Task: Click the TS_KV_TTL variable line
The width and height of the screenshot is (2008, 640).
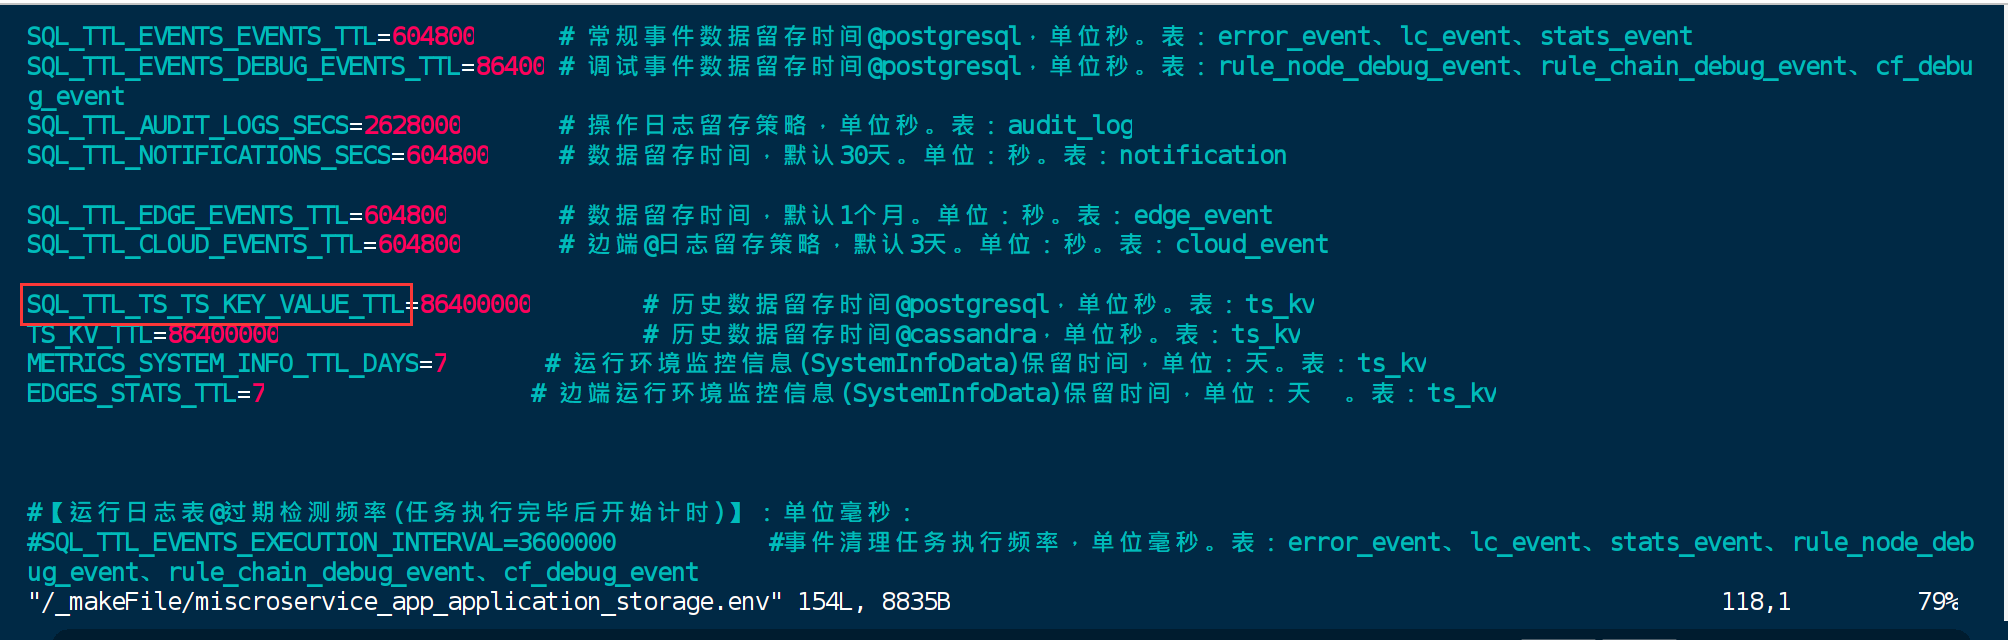Action: pyautogui.click(x=153, y=335)
